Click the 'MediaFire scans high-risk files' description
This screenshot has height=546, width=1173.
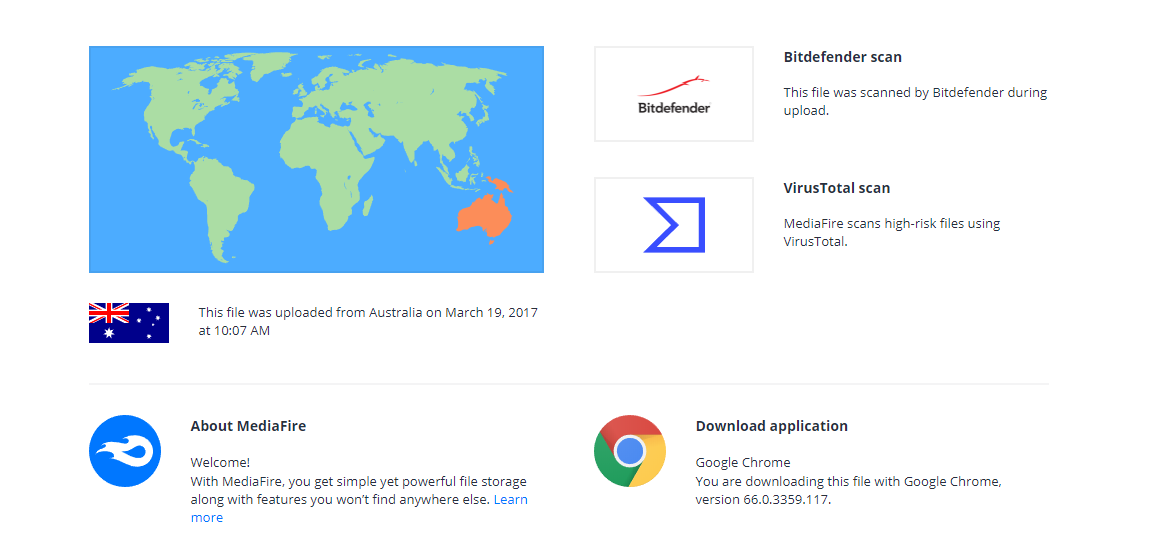point(892,233)
